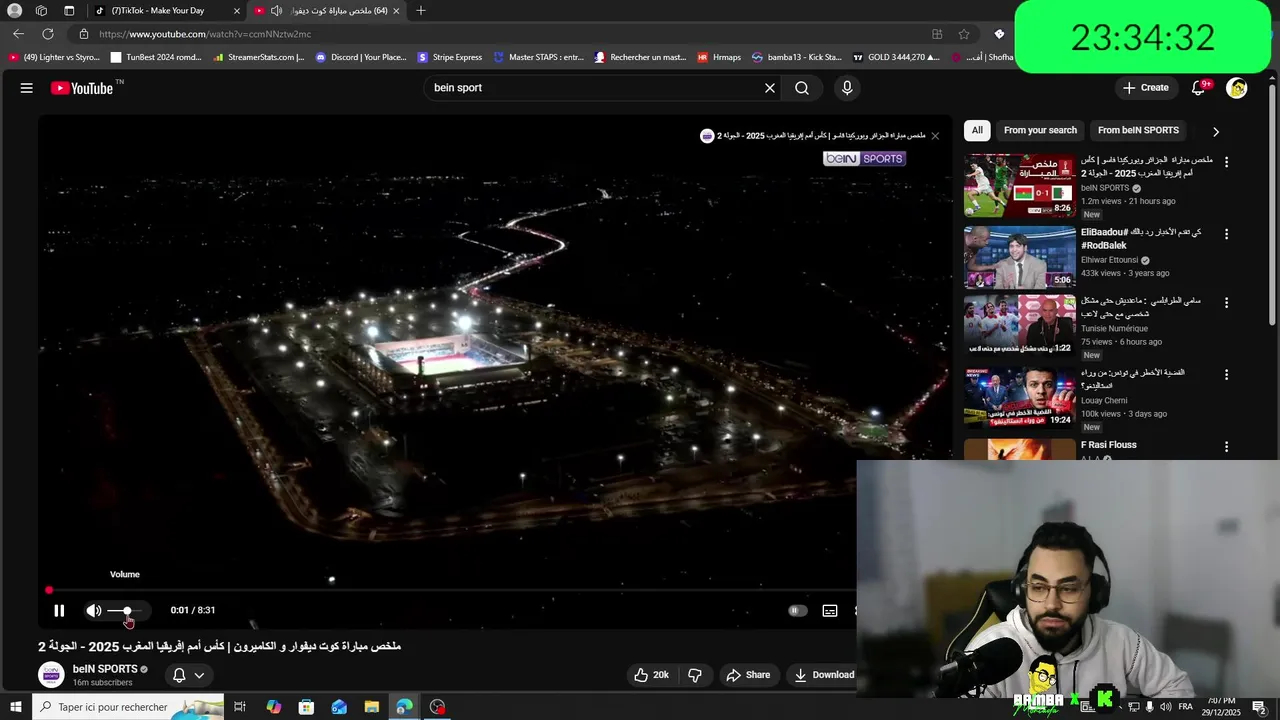The height and width of the screenshot is (720, 1280).
Task: Click the search magnifier button
Action: point(802,88)
